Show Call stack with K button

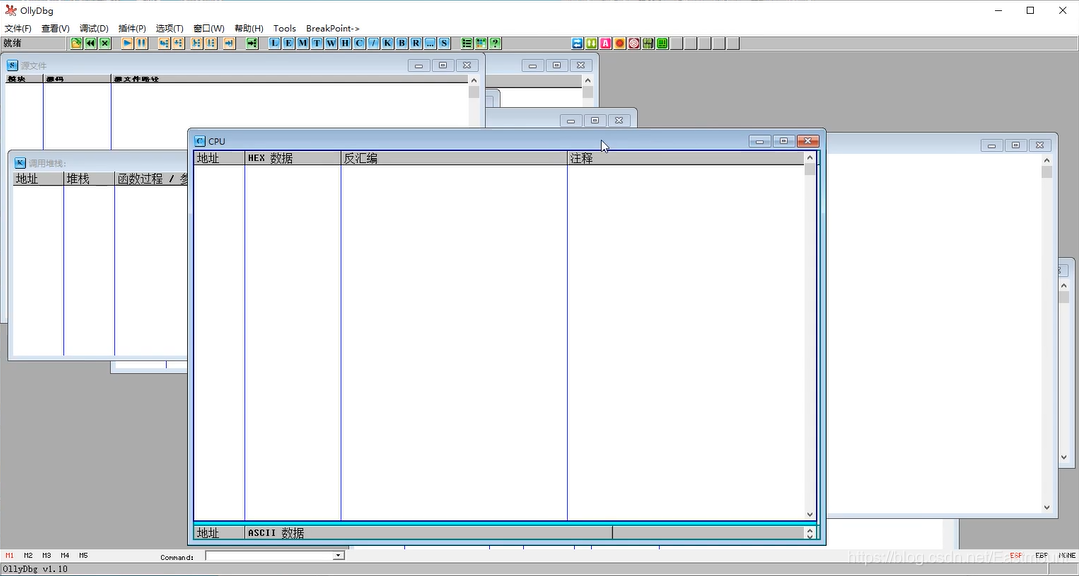(x=387, y=43)
